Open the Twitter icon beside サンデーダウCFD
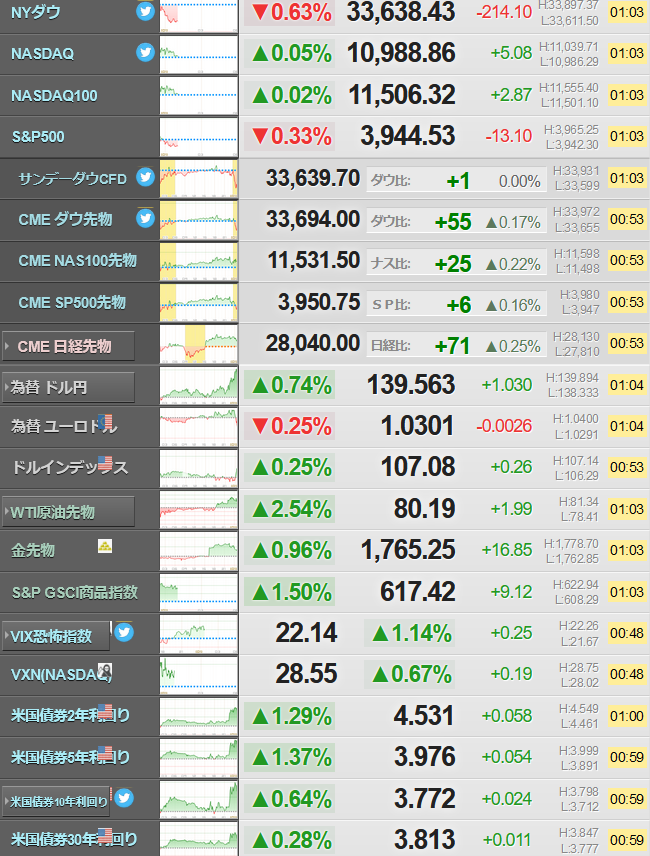This screenshot has width=650, height=856. click(145, 177)
